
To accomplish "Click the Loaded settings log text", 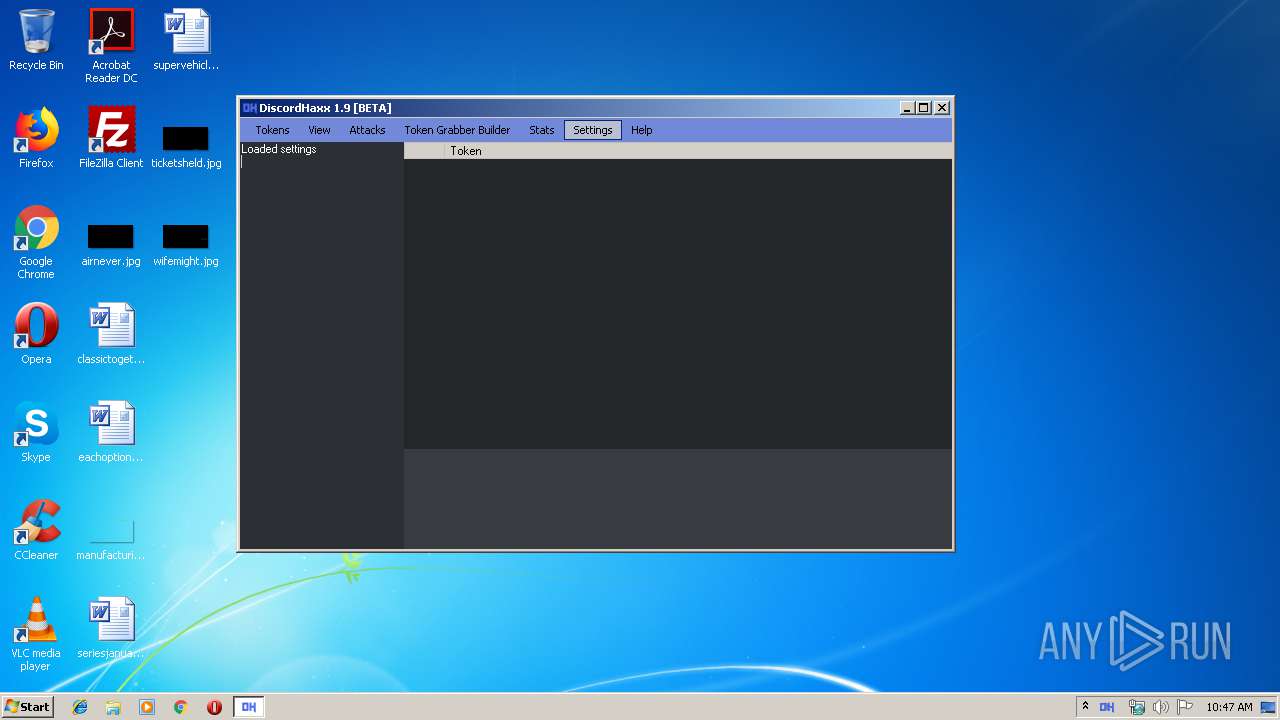I will coord(279,149).
